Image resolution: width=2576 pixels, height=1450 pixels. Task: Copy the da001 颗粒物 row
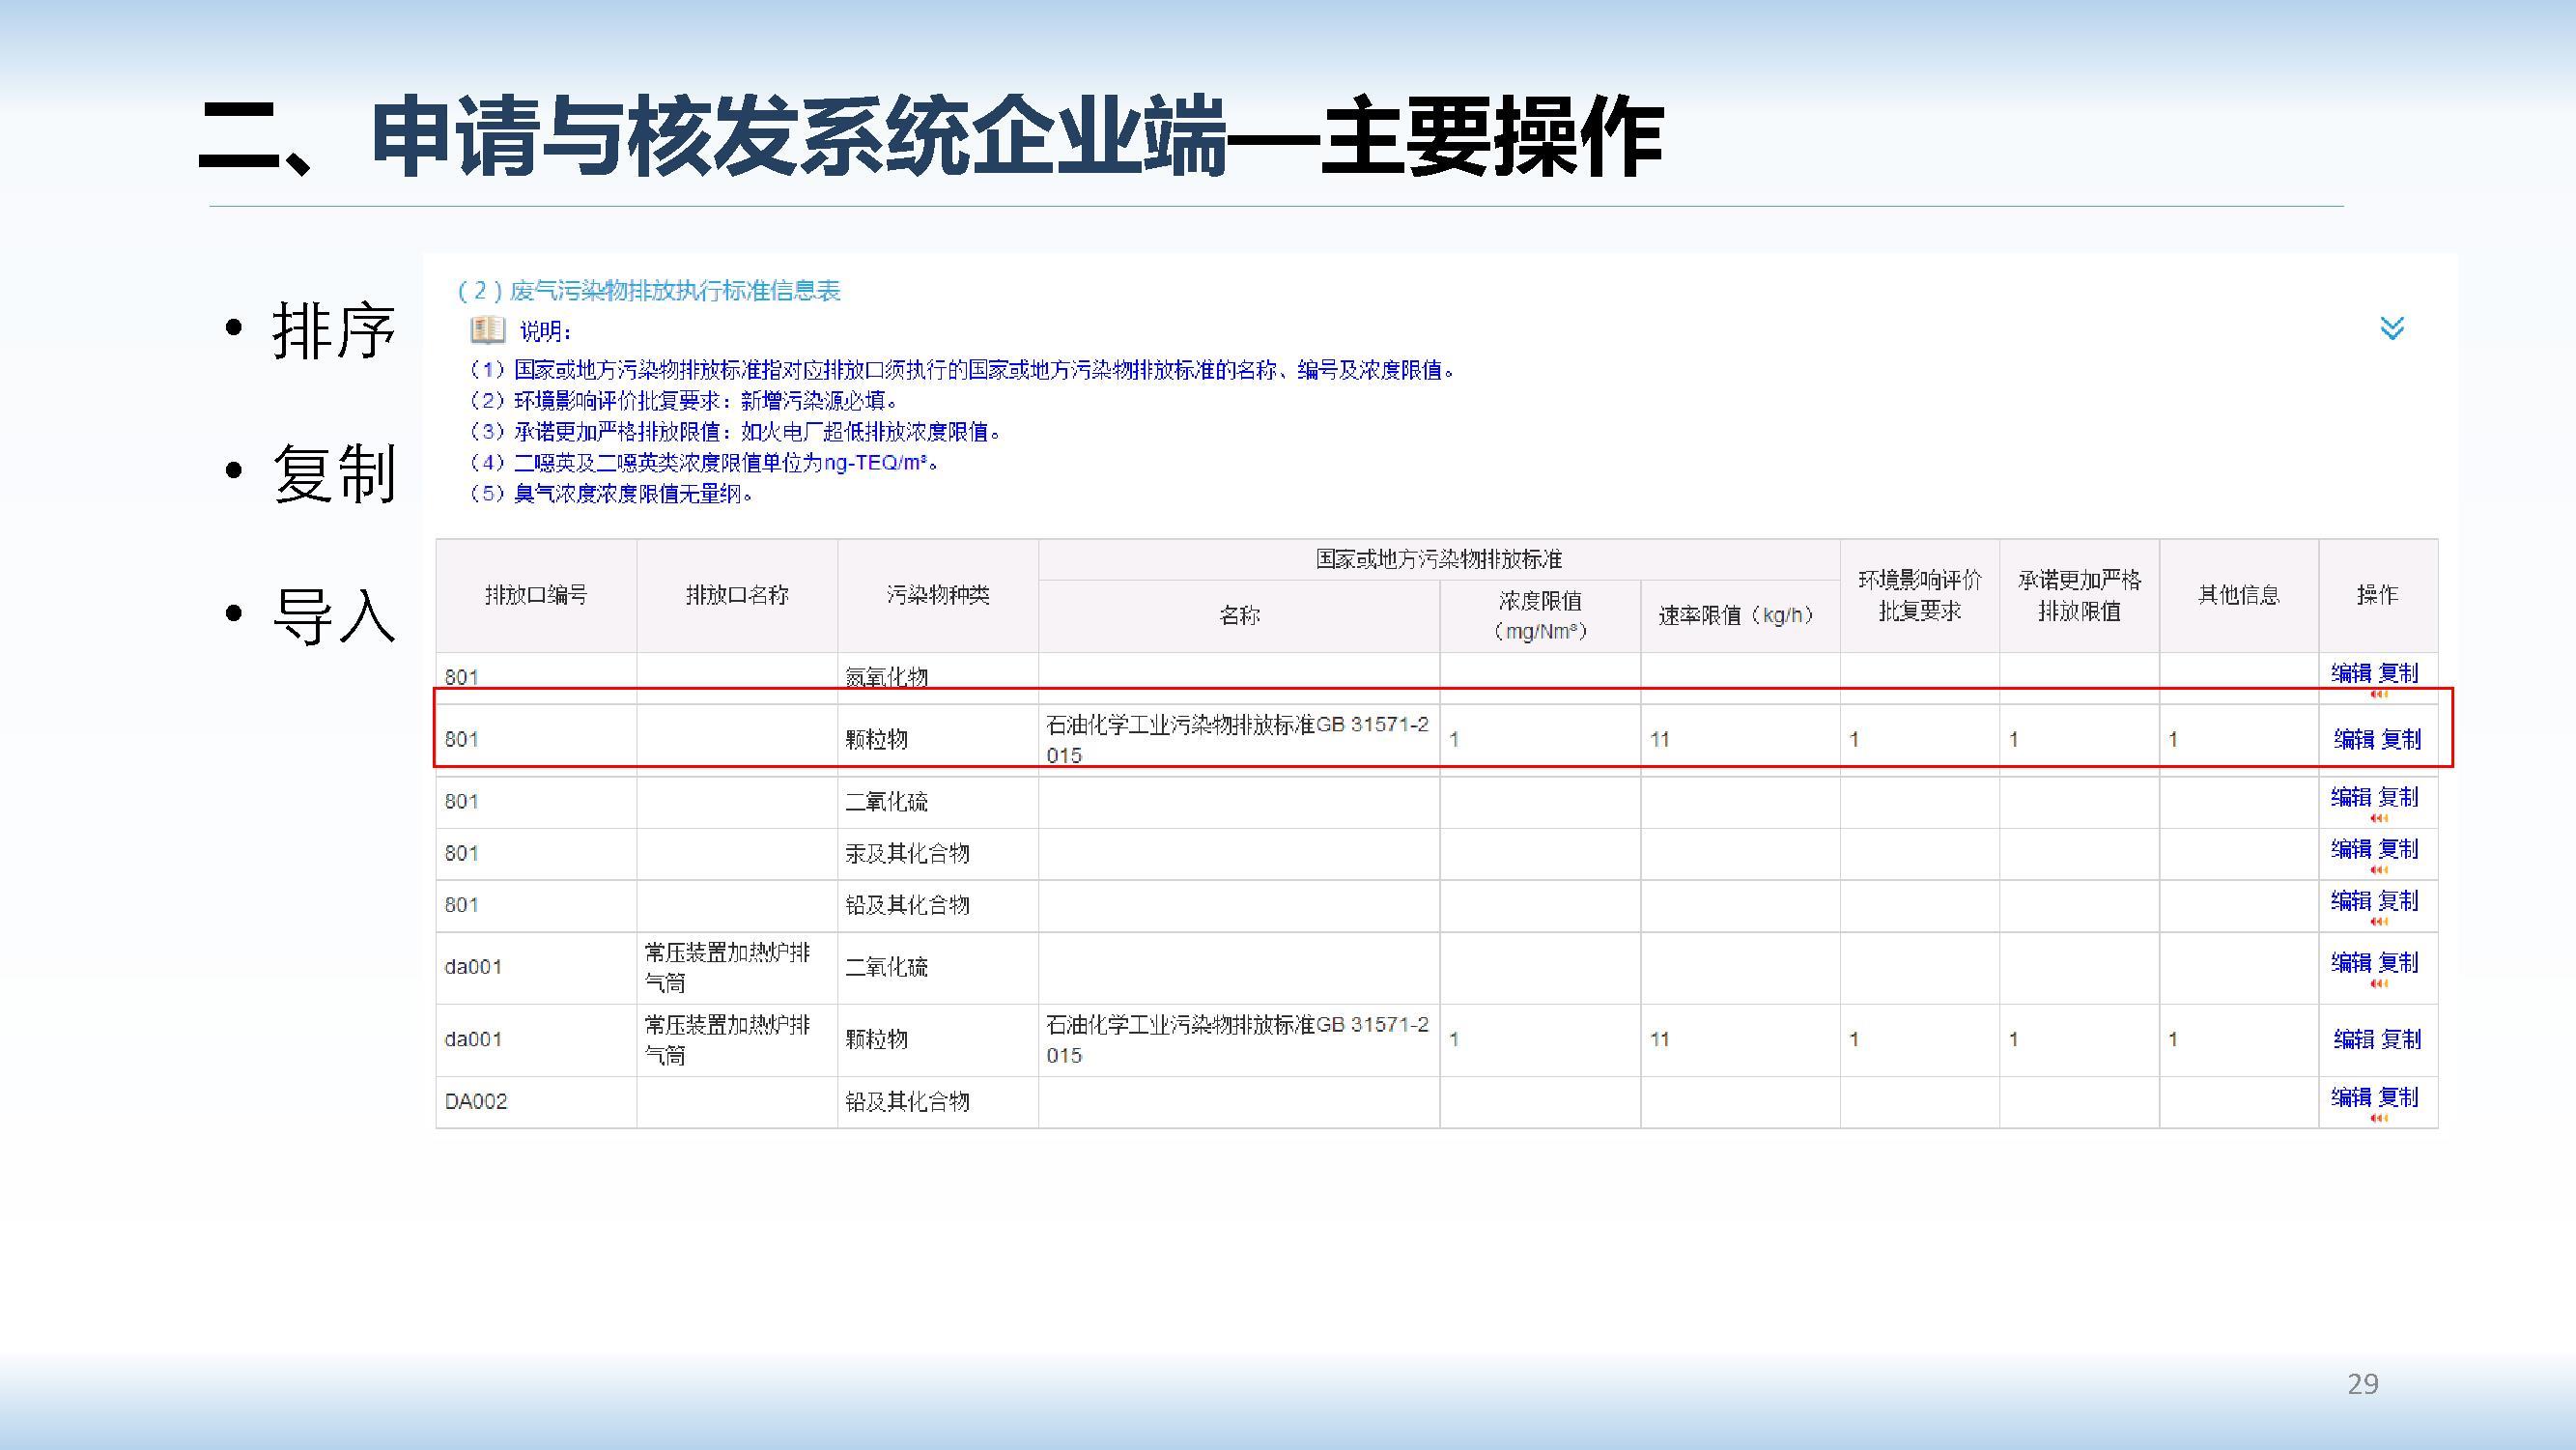point(2400,1039)
